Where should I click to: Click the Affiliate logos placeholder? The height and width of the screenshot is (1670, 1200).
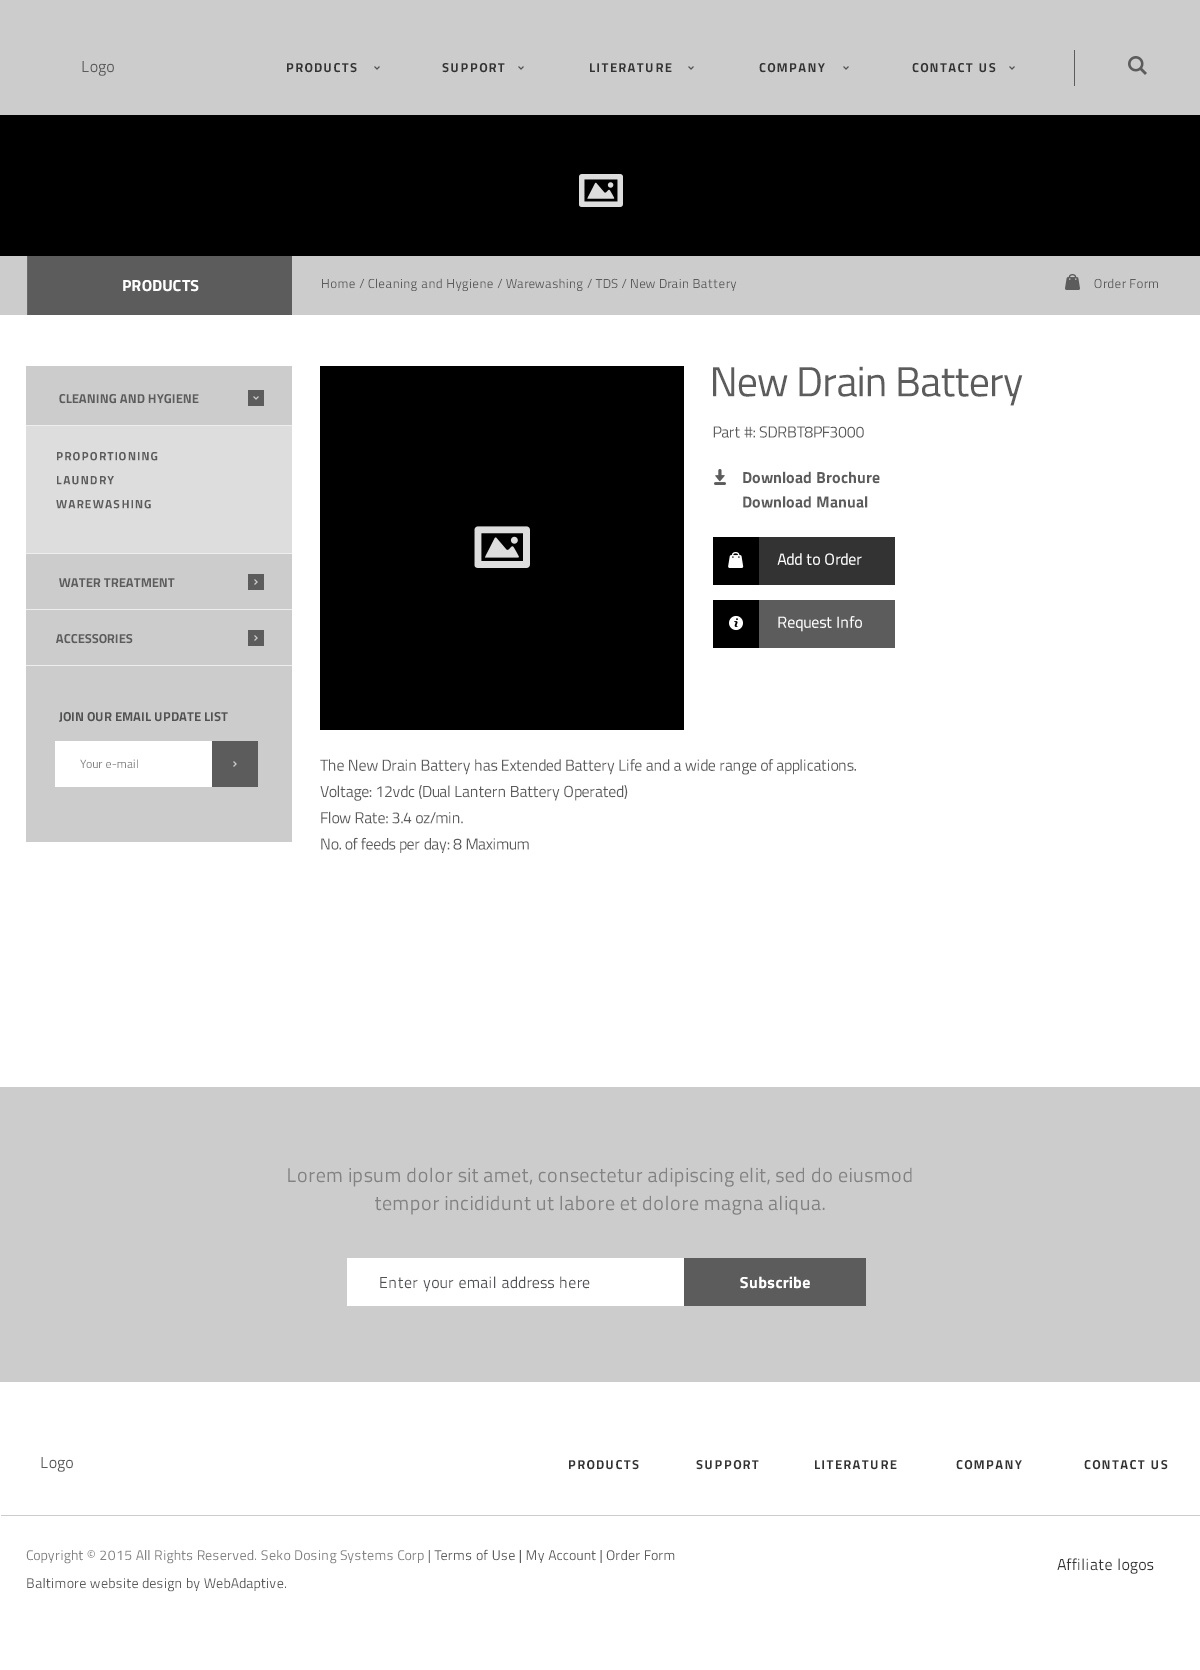[1105, 1565]
